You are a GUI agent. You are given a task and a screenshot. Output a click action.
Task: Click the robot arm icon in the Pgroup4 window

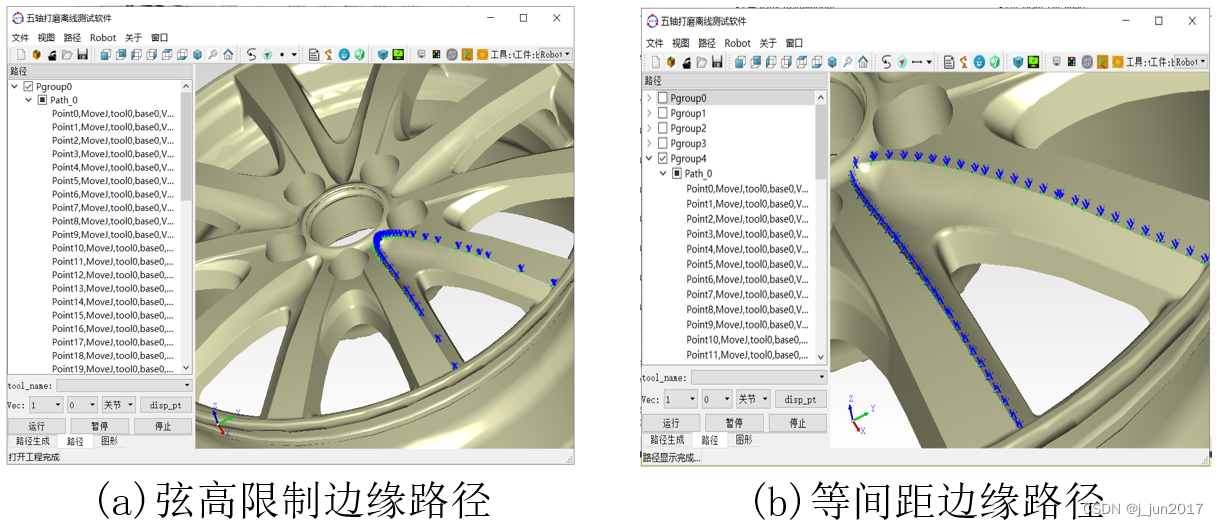coord(963,62)
